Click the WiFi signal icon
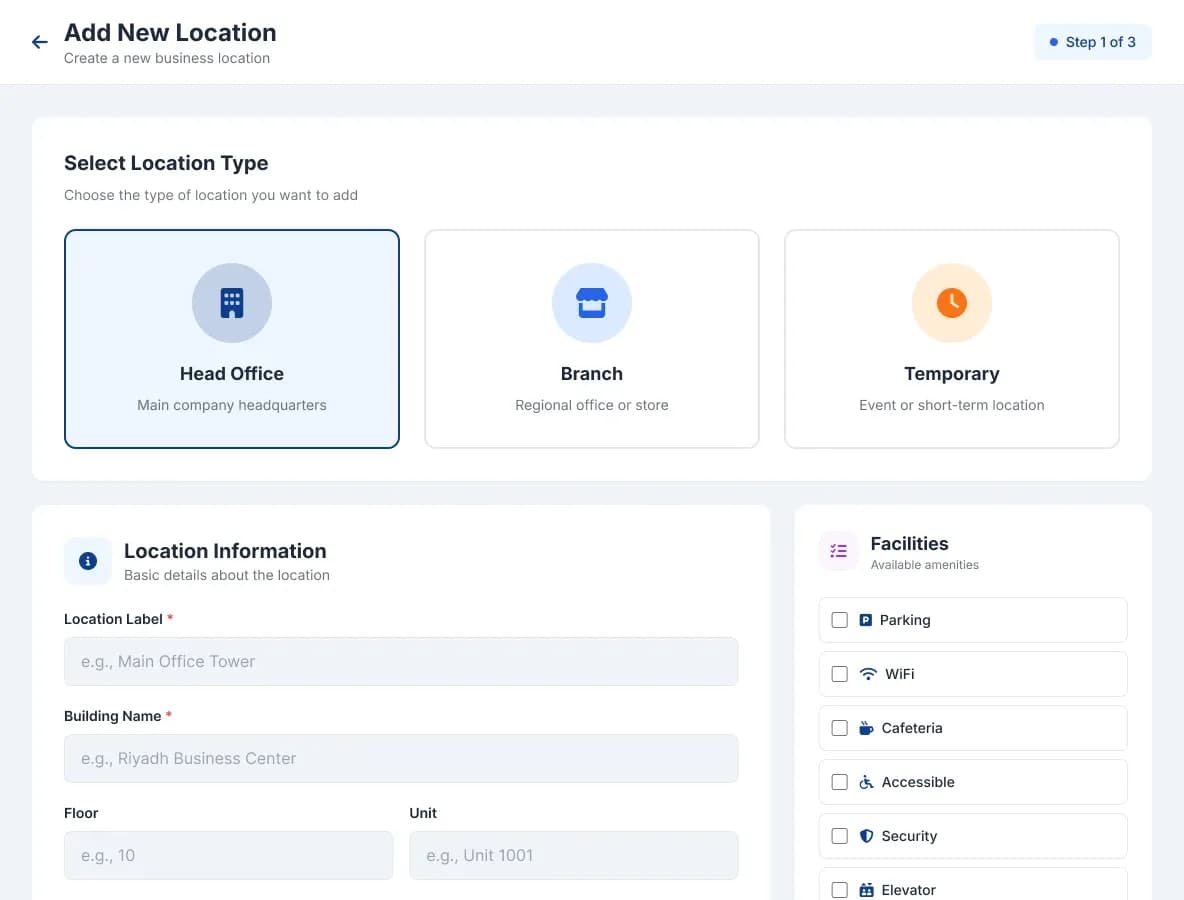 [868, 673]
